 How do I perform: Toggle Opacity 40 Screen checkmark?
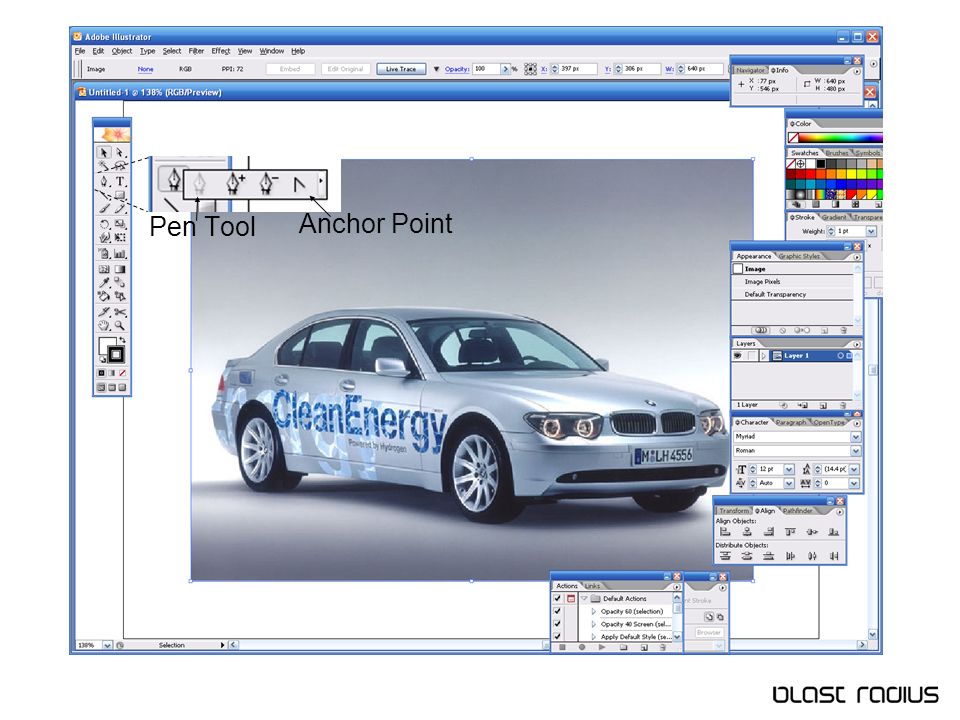[557, 623]
